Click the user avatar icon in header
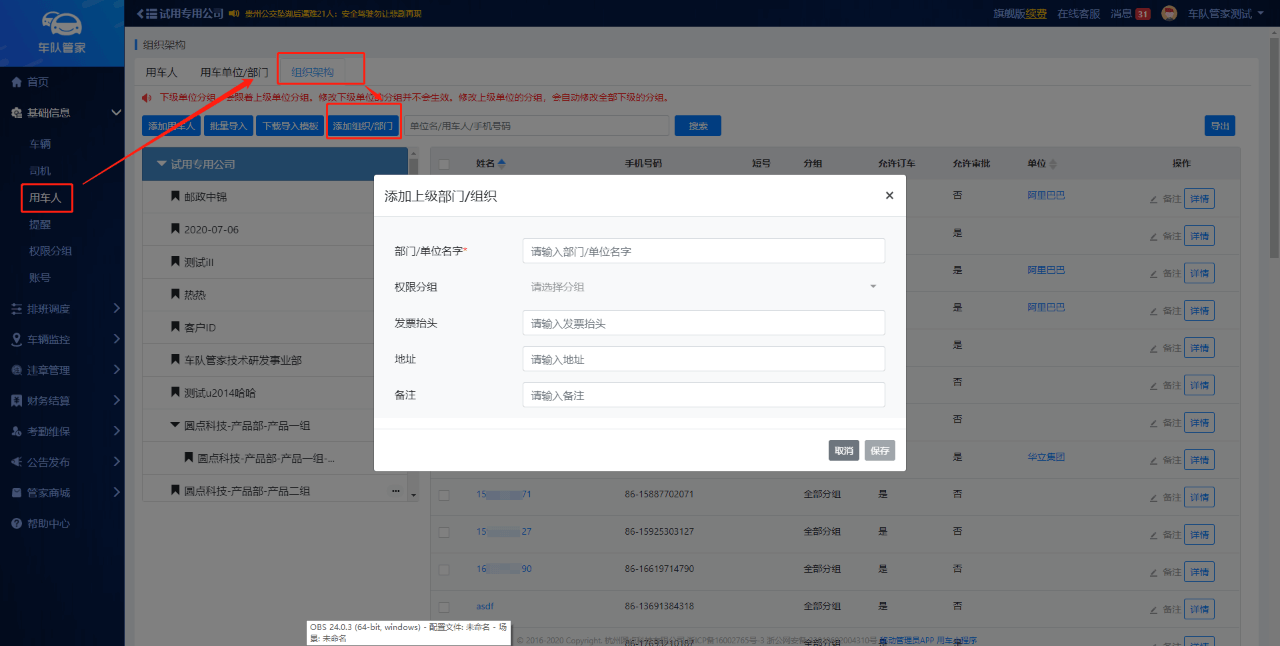Viewport: 1280px width, 646px height. click(x=1169, y=13)
